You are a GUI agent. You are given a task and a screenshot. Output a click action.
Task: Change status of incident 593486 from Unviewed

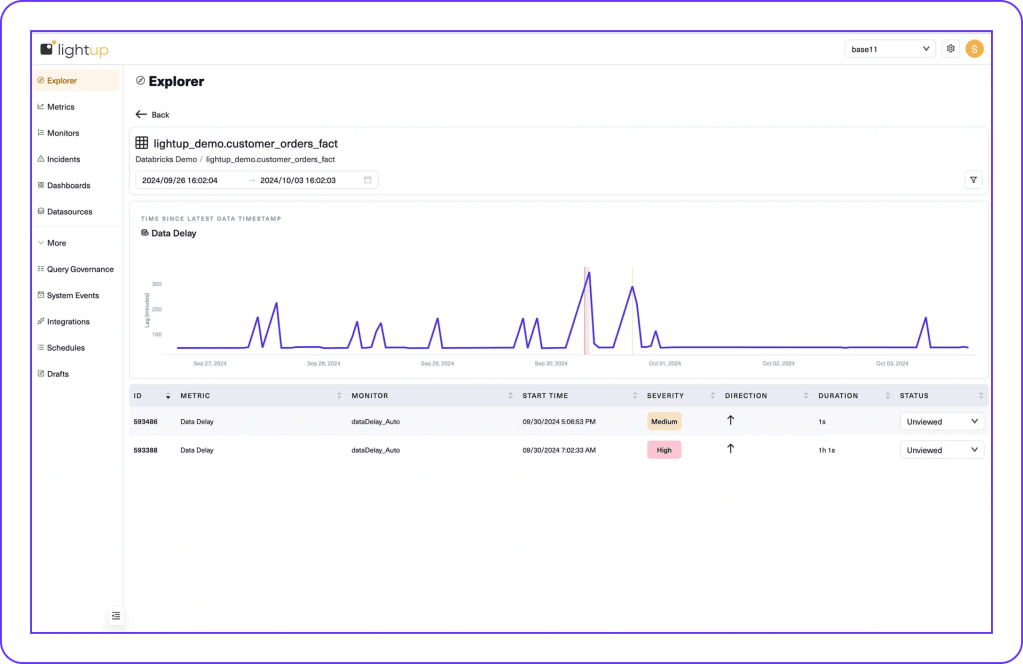[941, 421]
